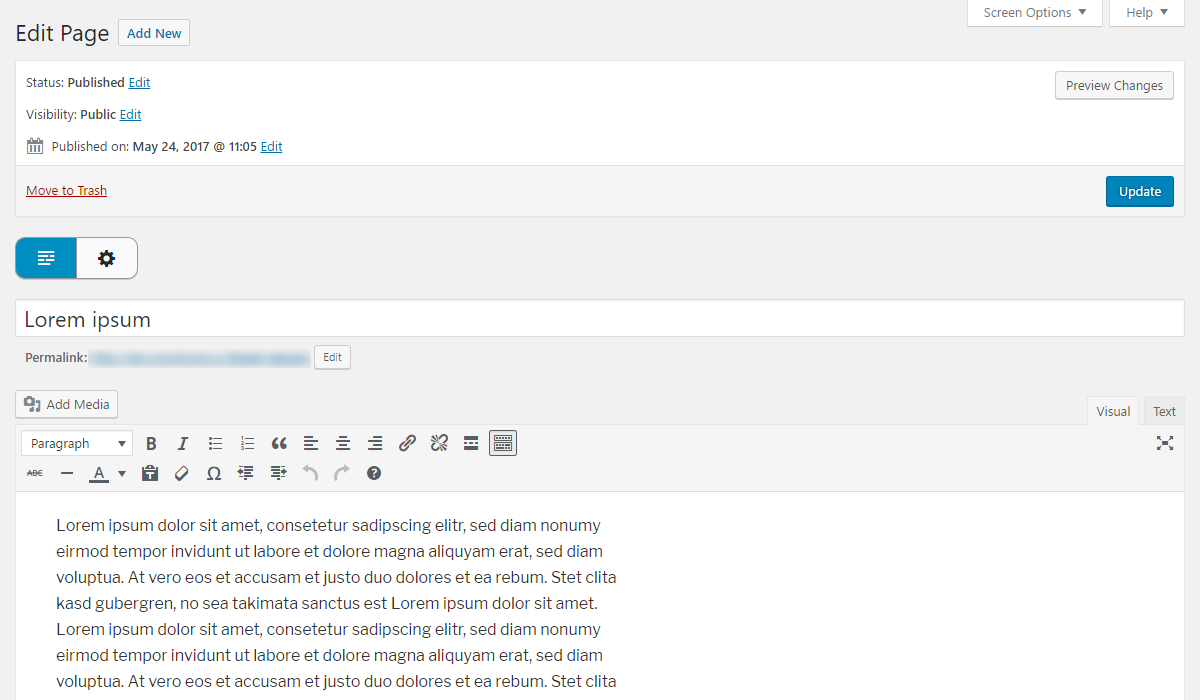1200x700 pixels.
Task: Expand the Screen Options panel
Action: pos(1035,13)
